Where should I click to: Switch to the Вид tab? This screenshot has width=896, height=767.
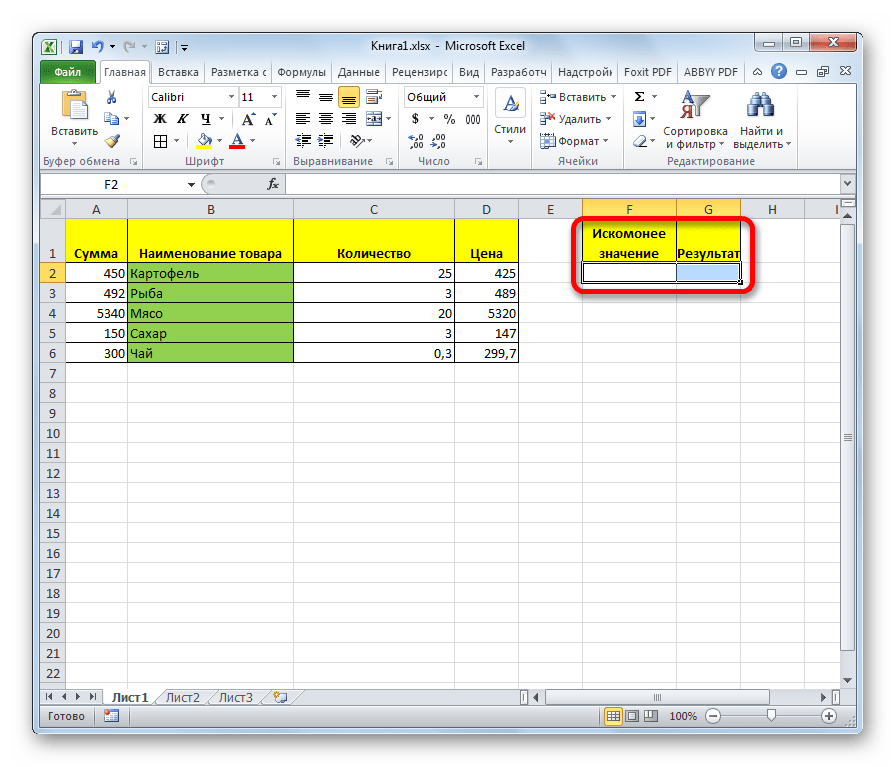click(469, 72)
